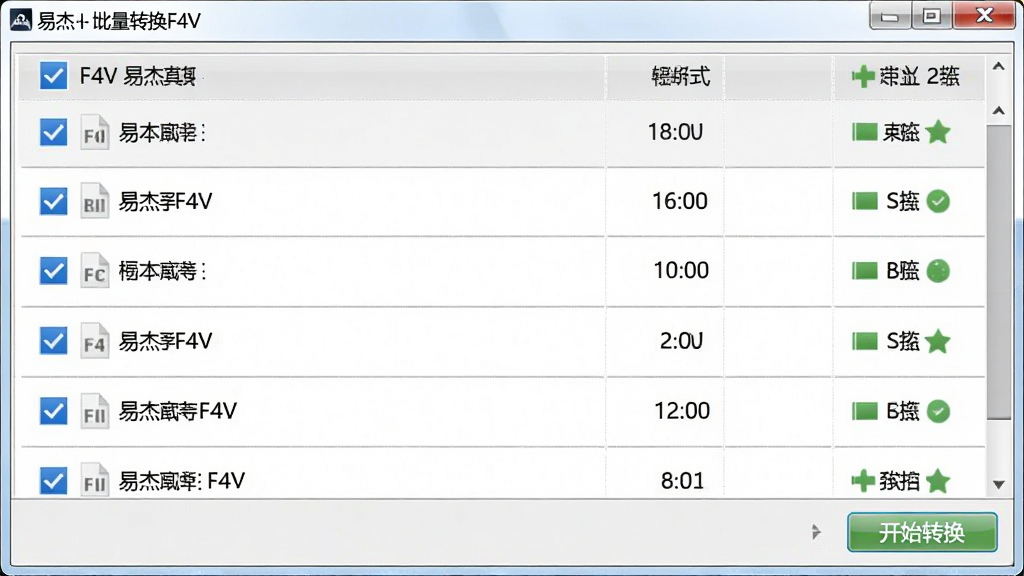Click the green checkmark circle in the 16:00 row
This screenshot has width=1024, height=576.
pos(938,201)
